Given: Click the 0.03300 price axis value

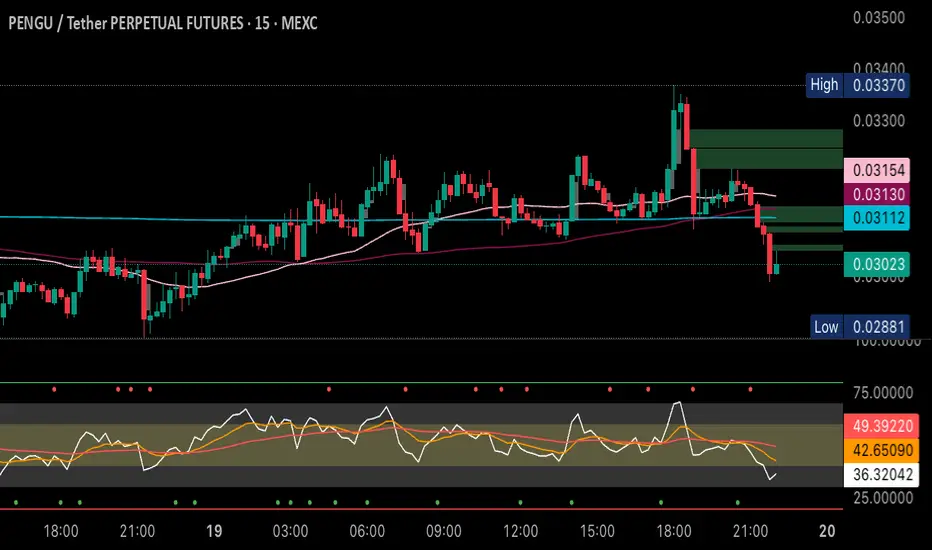Looking at the screenshot, I should pyautogui.click(x=879, y=121).
